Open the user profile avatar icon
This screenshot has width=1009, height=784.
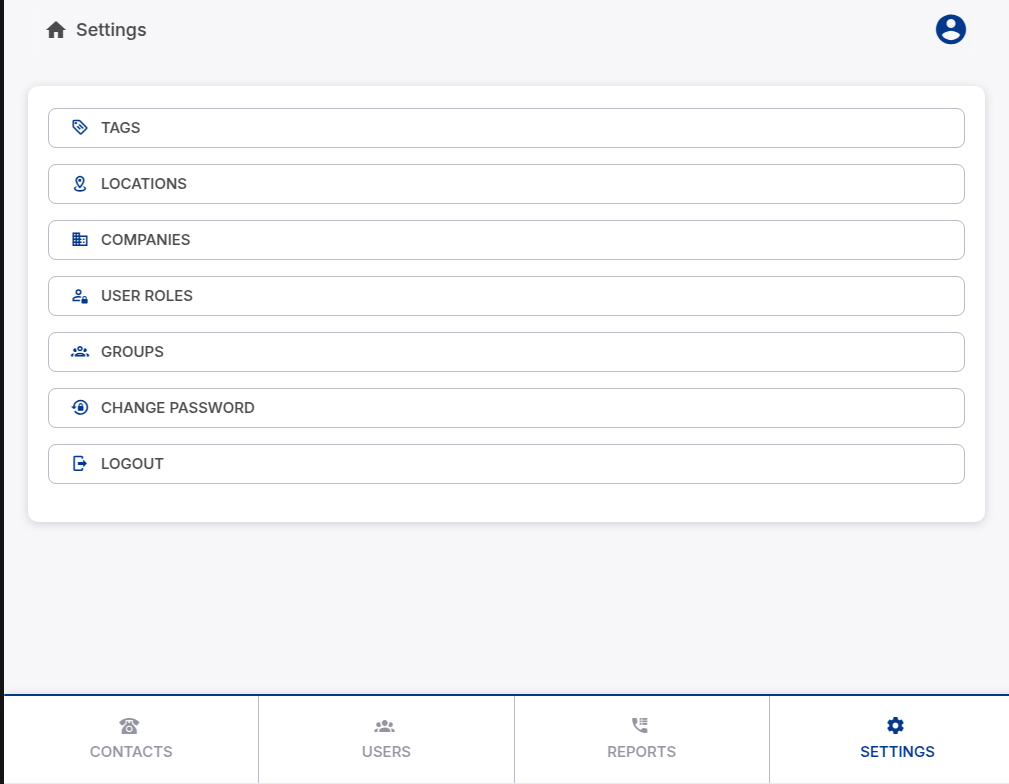(950, 30)
